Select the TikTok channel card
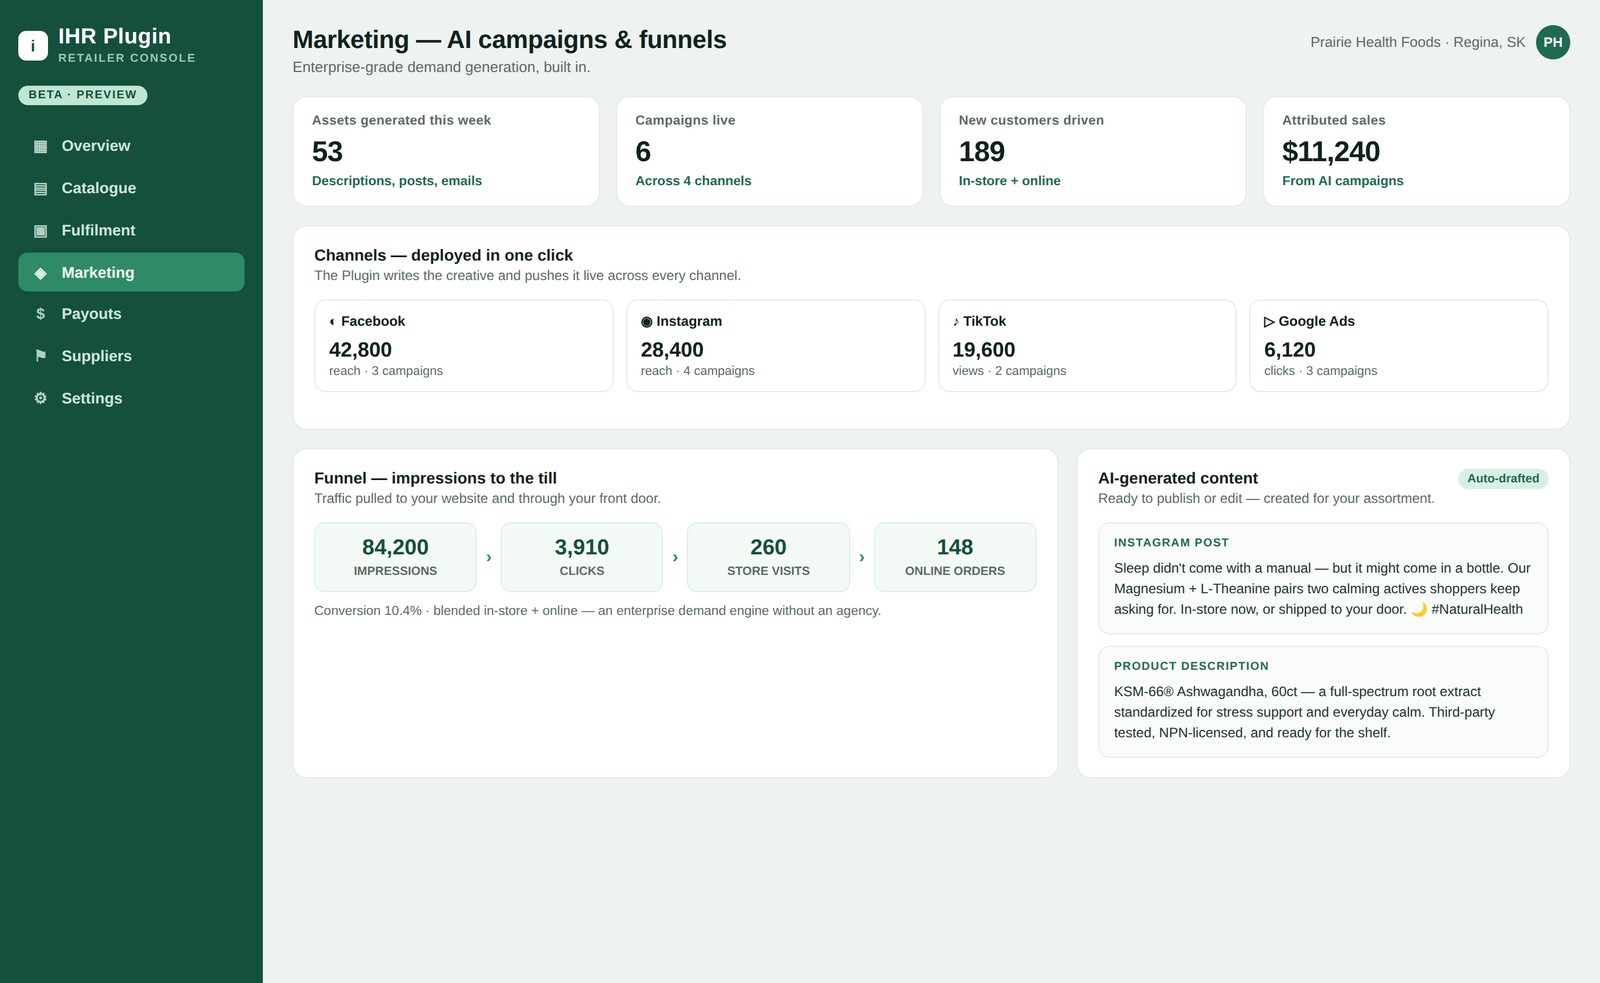Viewport: 1600px width, 983px height. [1087, 346]
